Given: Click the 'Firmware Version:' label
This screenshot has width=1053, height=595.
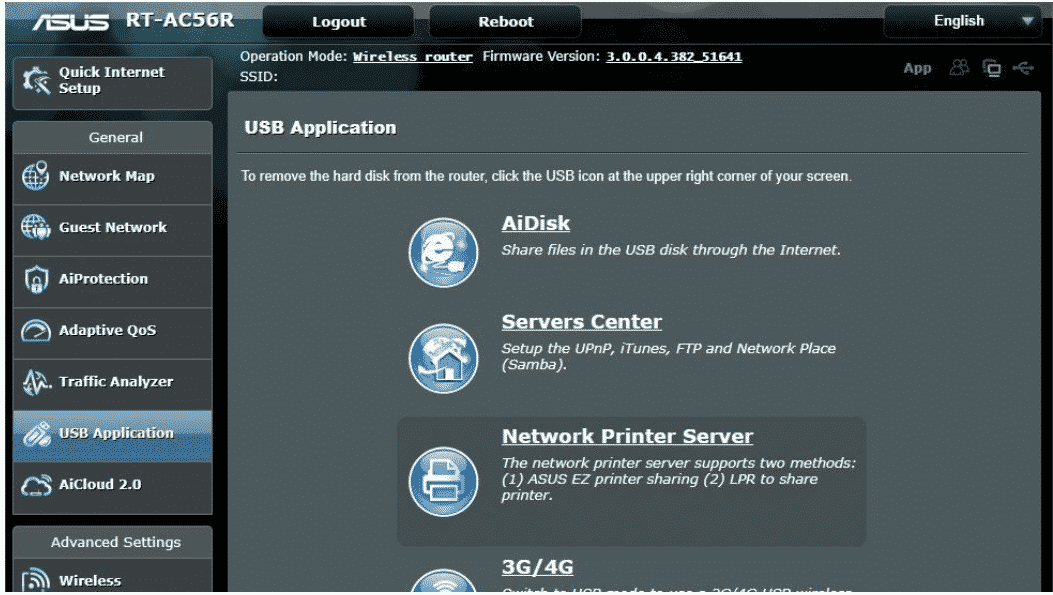Looking at the screenshot, I should (541, 57).
